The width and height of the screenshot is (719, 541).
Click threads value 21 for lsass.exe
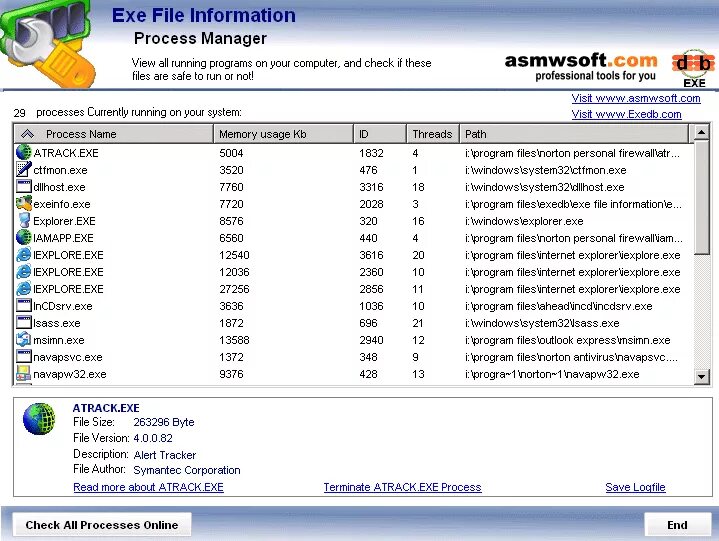tap(418, 323)
